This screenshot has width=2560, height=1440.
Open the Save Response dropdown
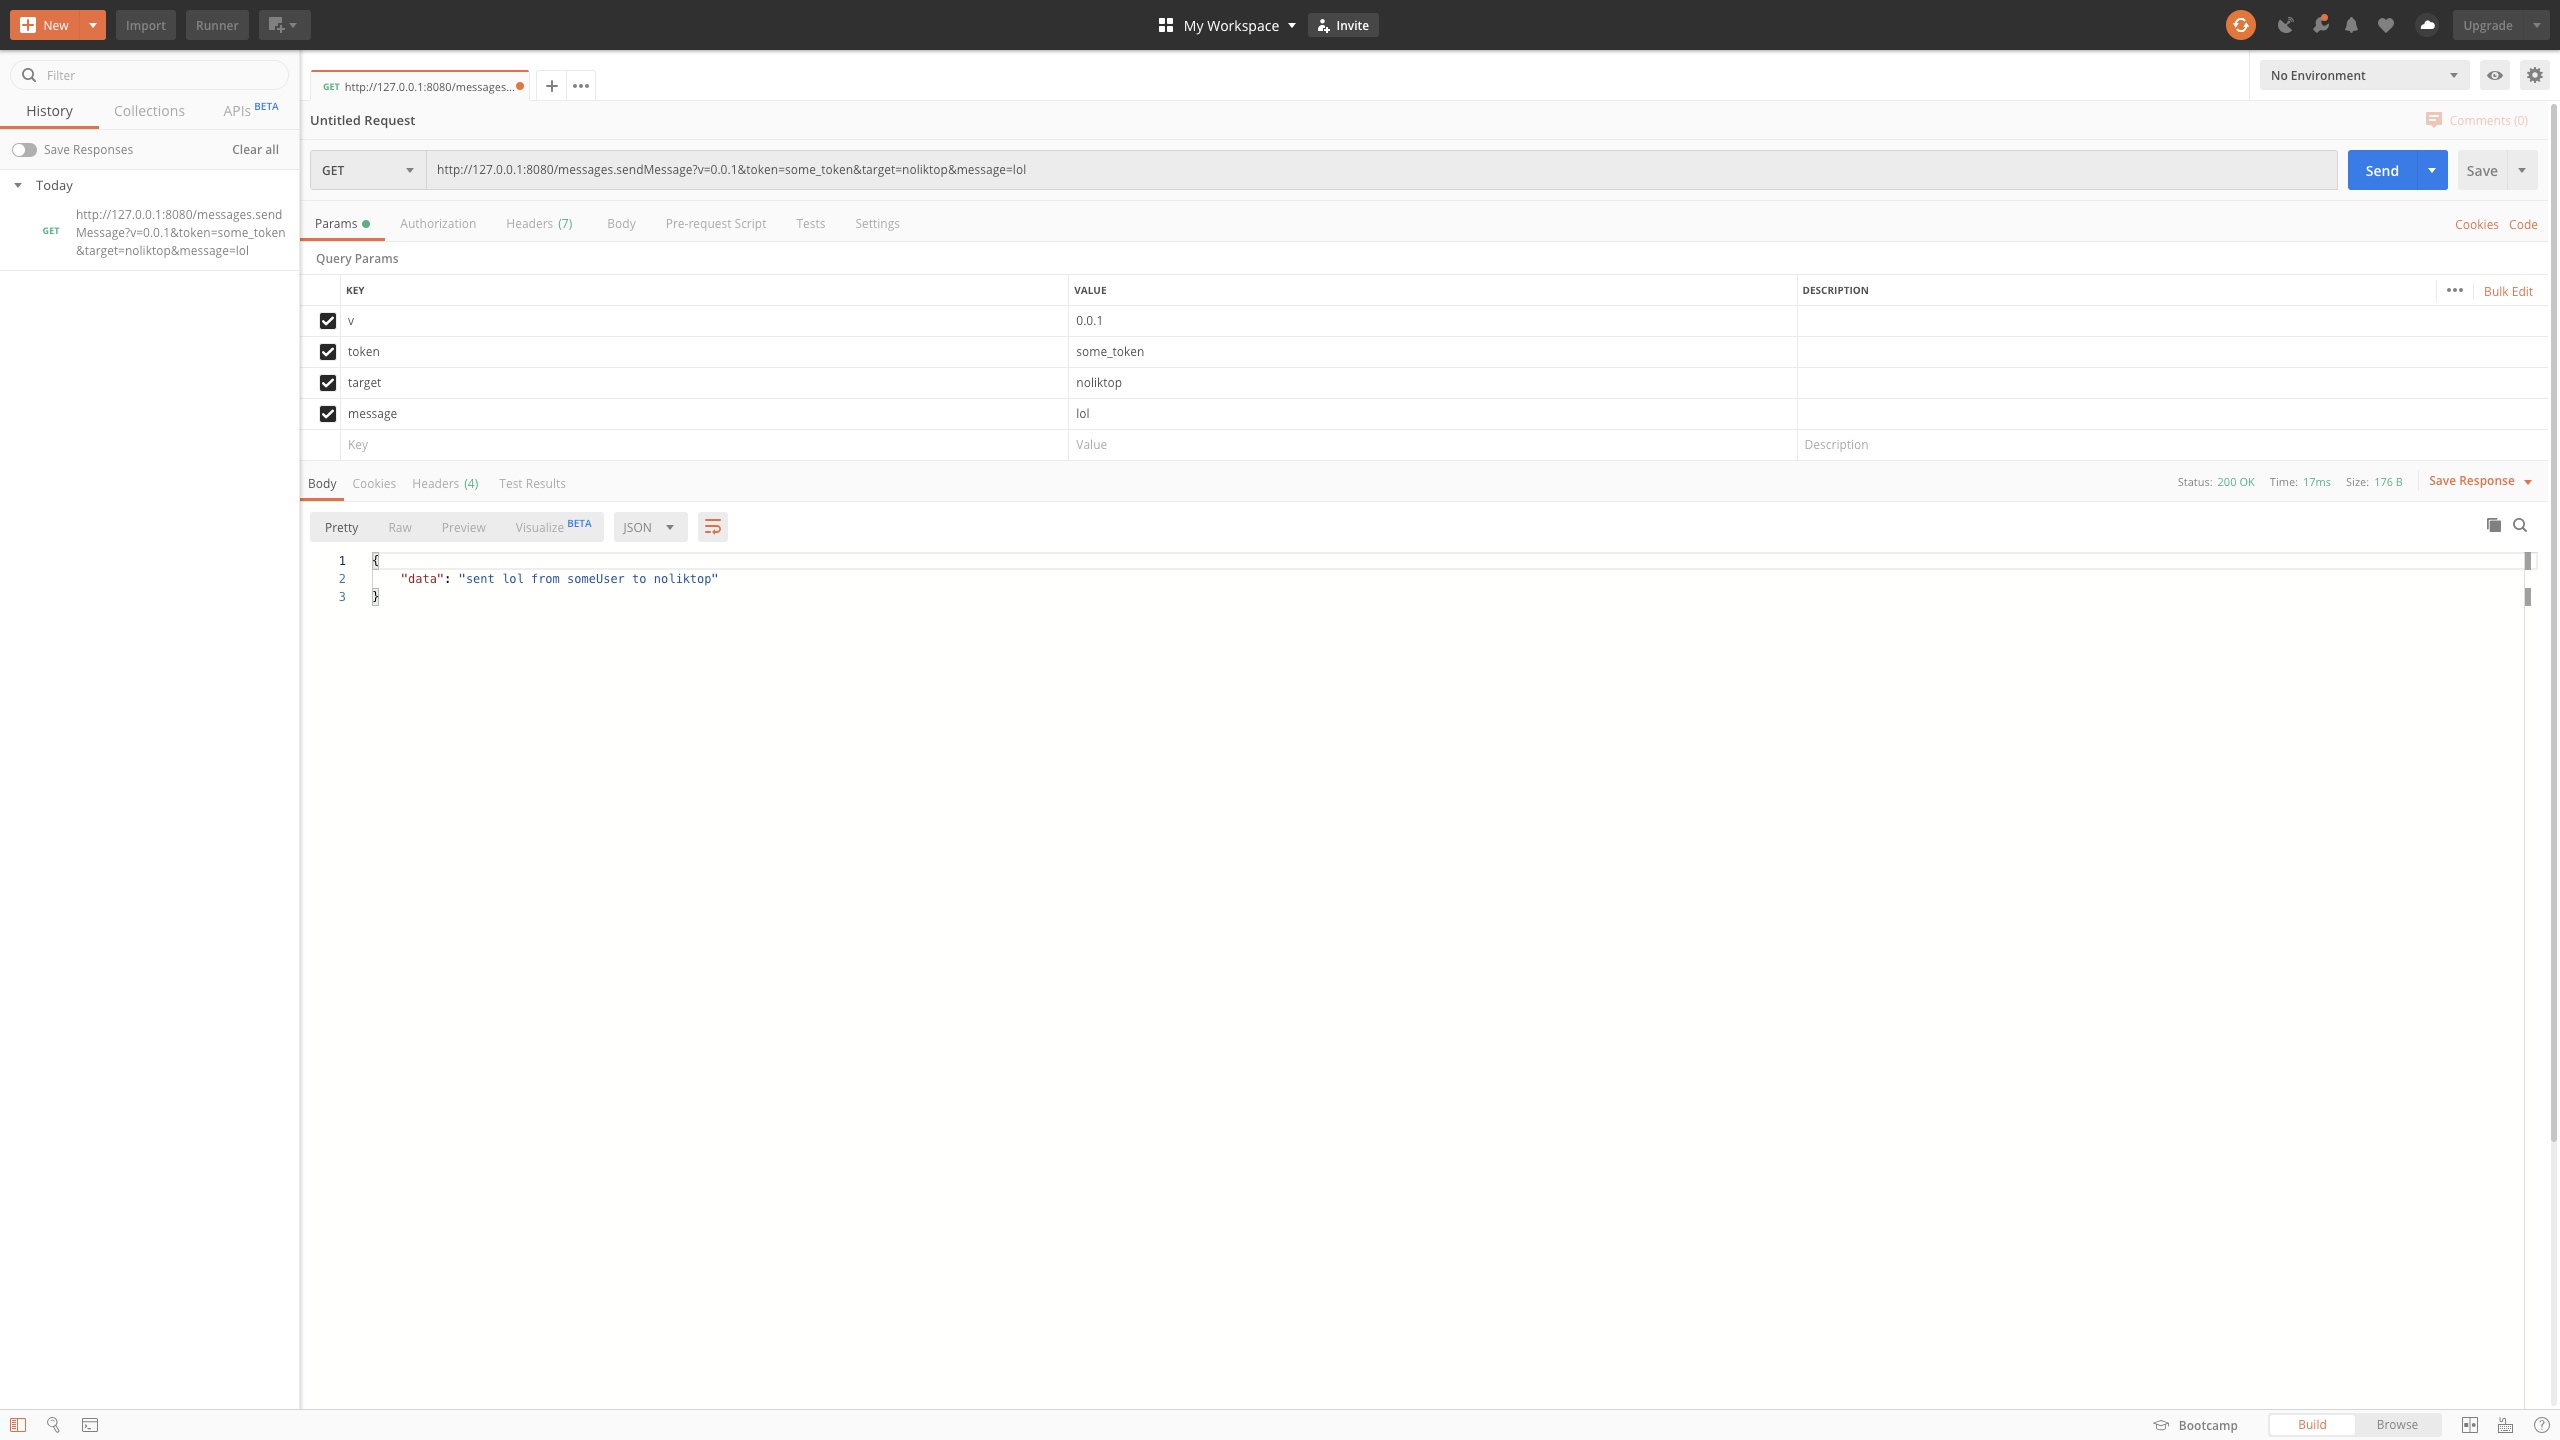pyautogui.click(x=2480, y=481)
